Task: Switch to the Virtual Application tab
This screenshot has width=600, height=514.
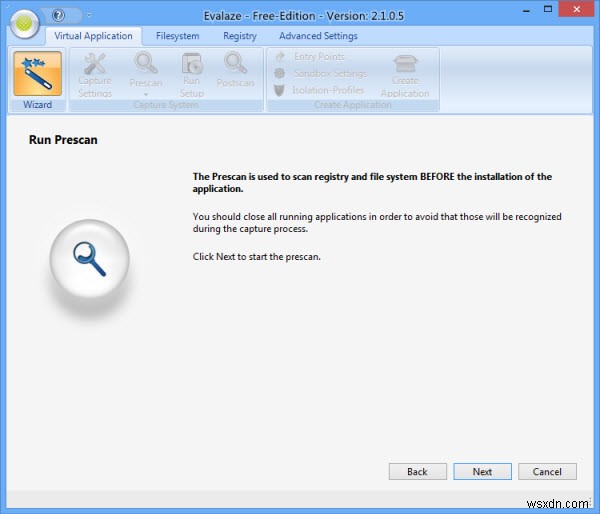Action: pyautogui.click(x=93, y=36)
